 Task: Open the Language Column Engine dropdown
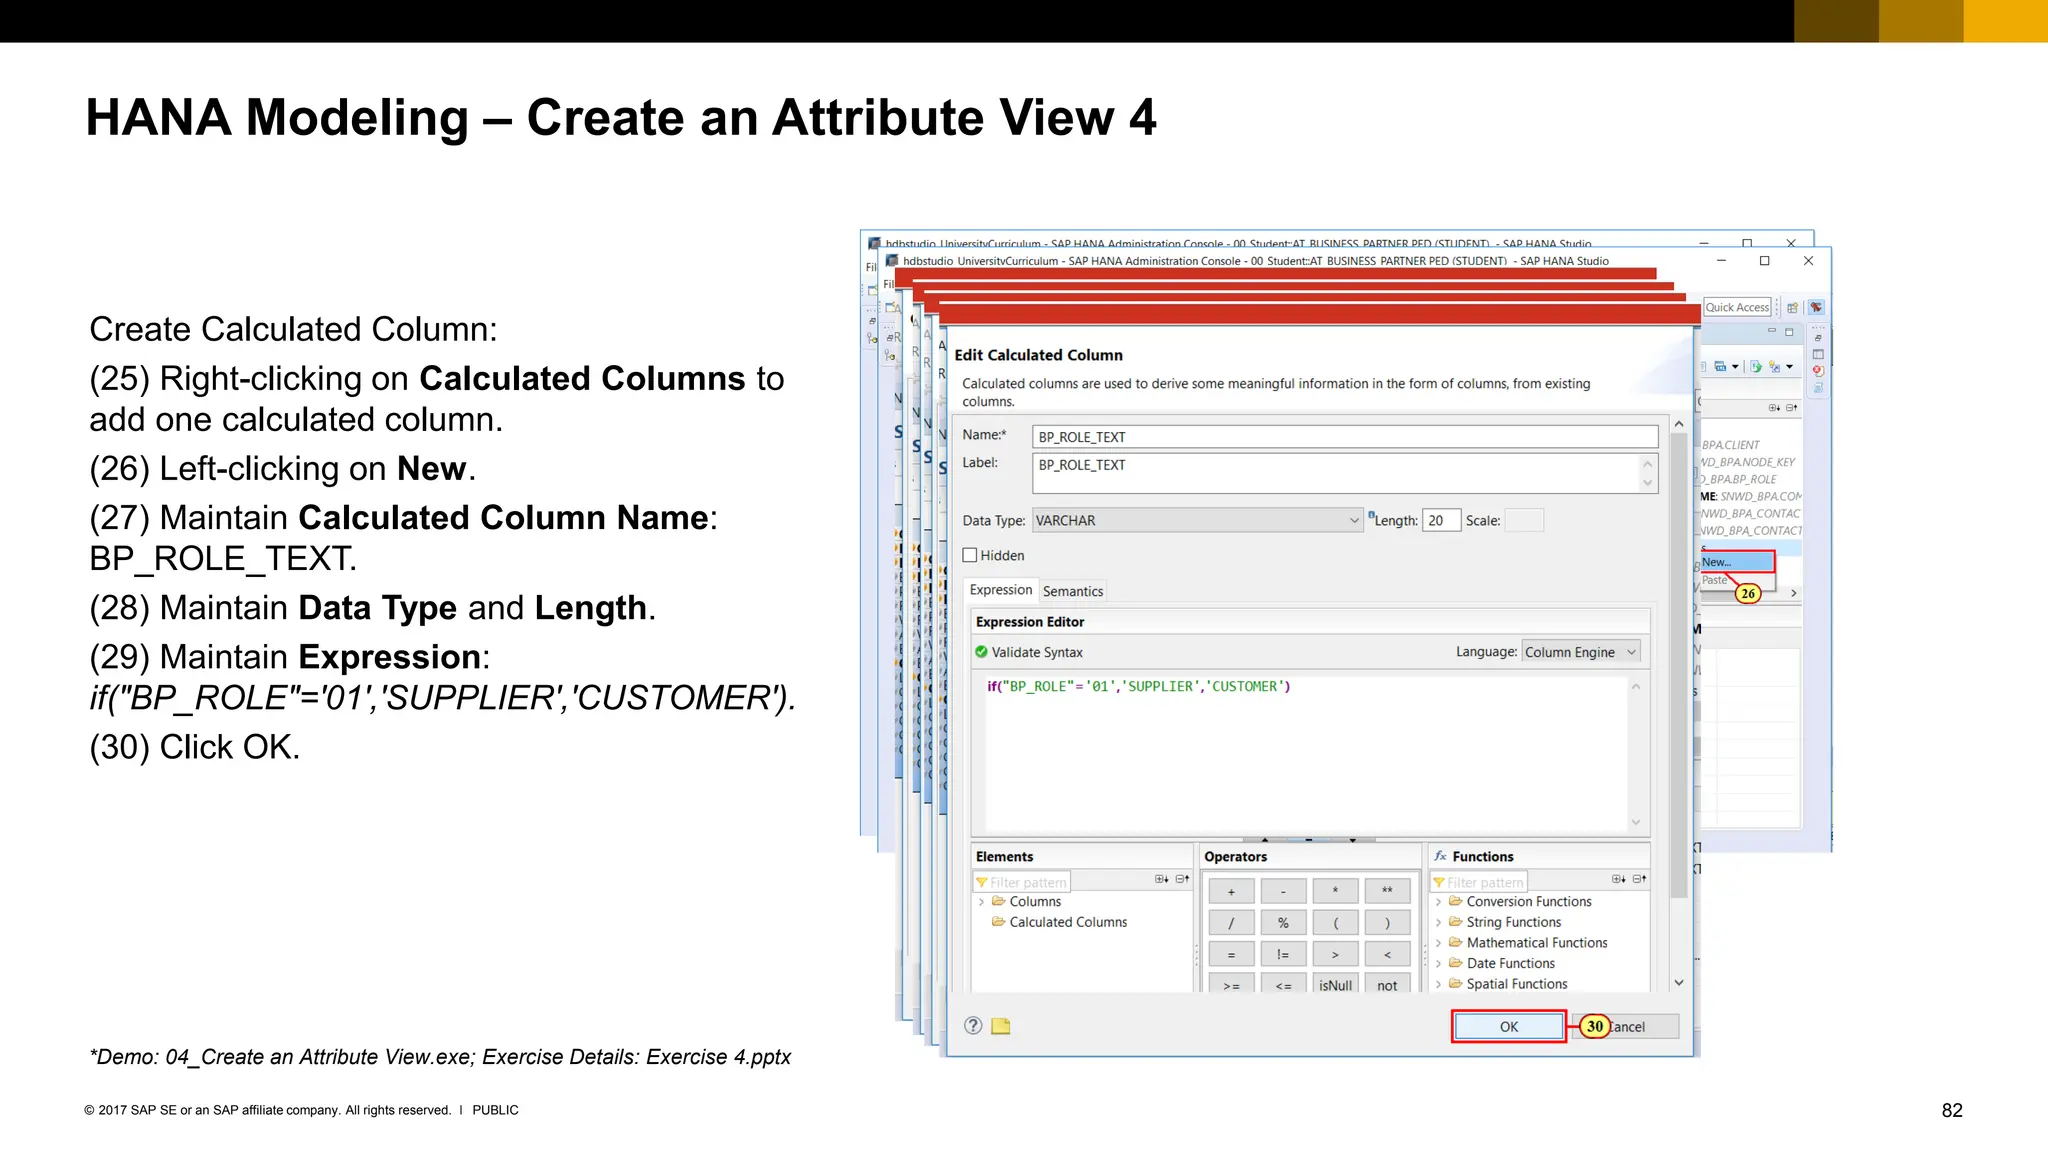click(x=1580, y=652)
